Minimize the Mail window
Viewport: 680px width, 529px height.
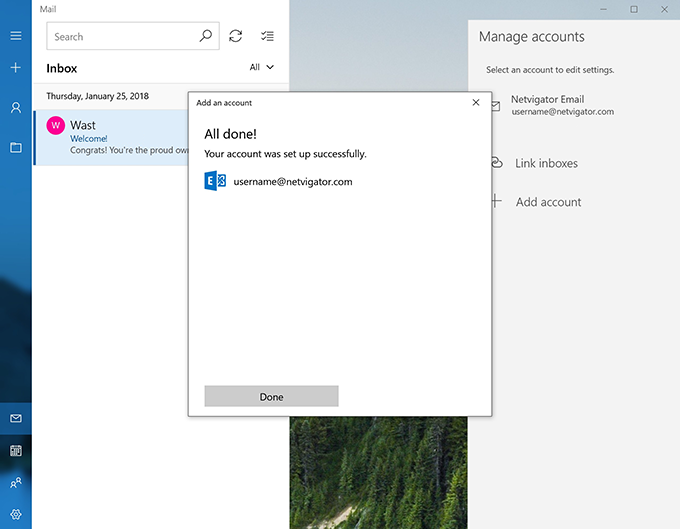click(x=603, y=9)
